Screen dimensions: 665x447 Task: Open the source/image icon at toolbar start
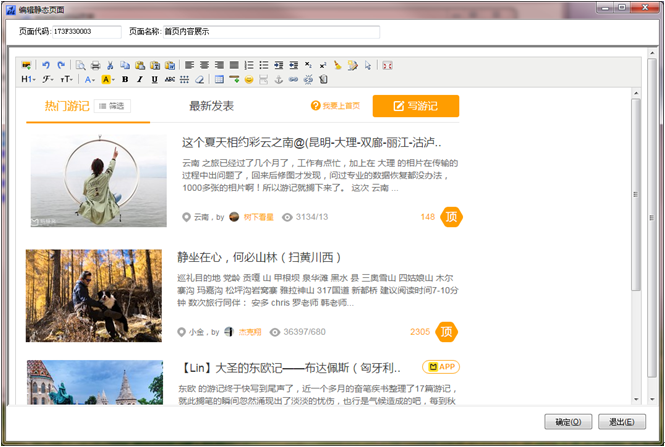[x=26, y=65]
